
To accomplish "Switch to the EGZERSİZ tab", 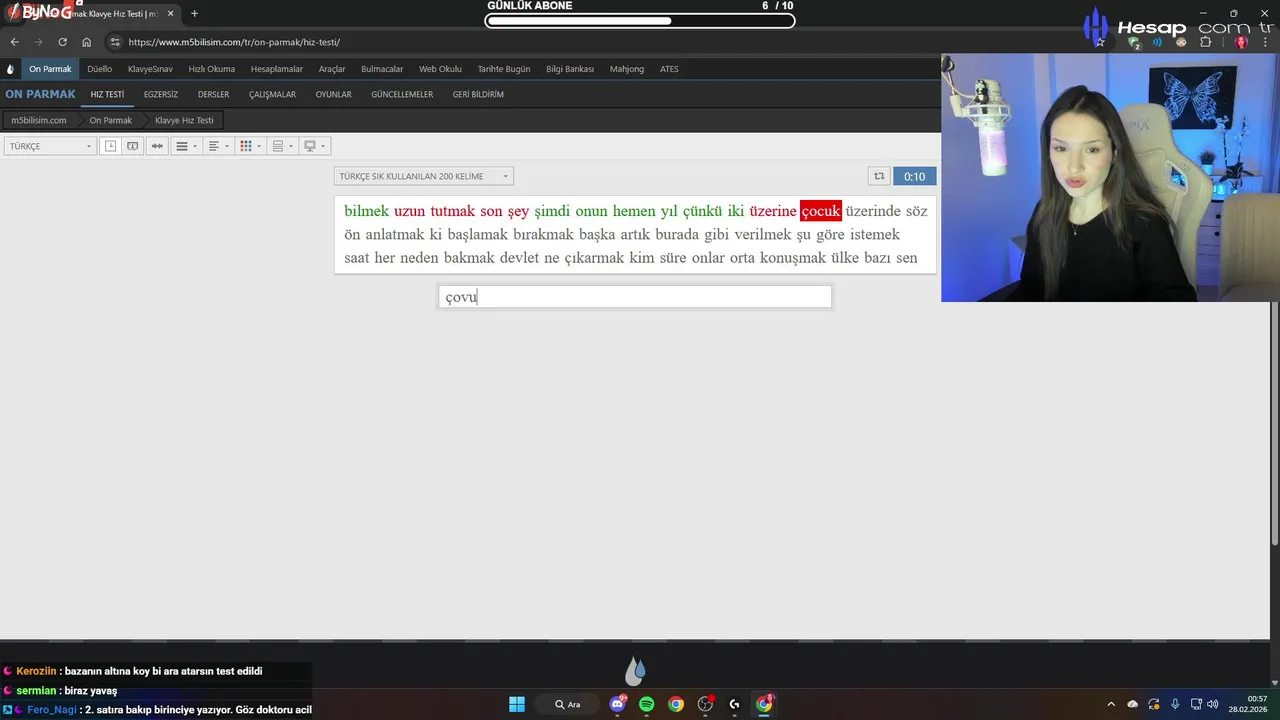I will coord(161,94).
